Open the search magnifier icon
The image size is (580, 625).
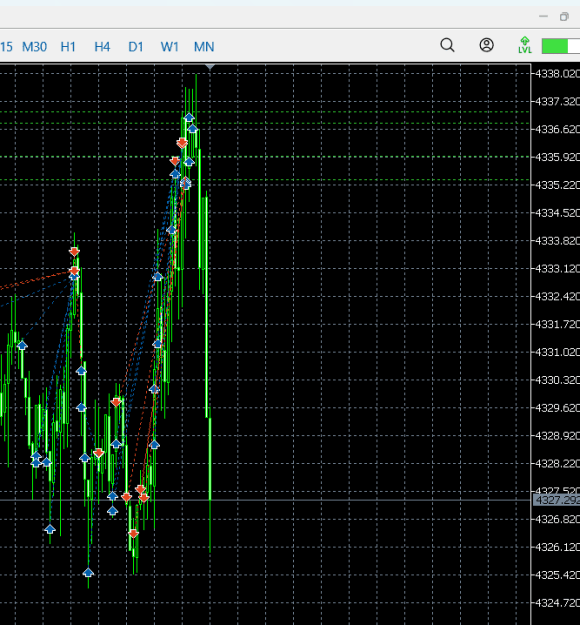coord(447,45)
